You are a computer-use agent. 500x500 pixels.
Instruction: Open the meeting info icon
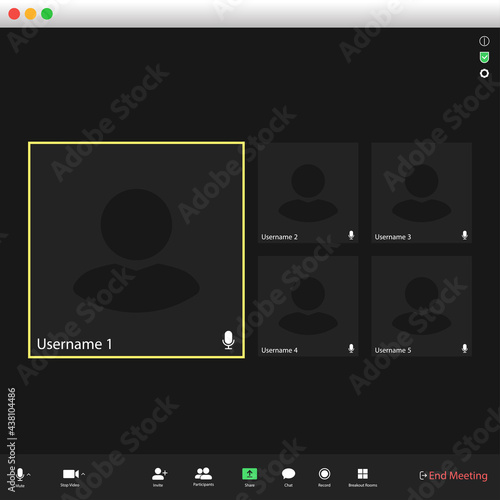pos(484,41)
